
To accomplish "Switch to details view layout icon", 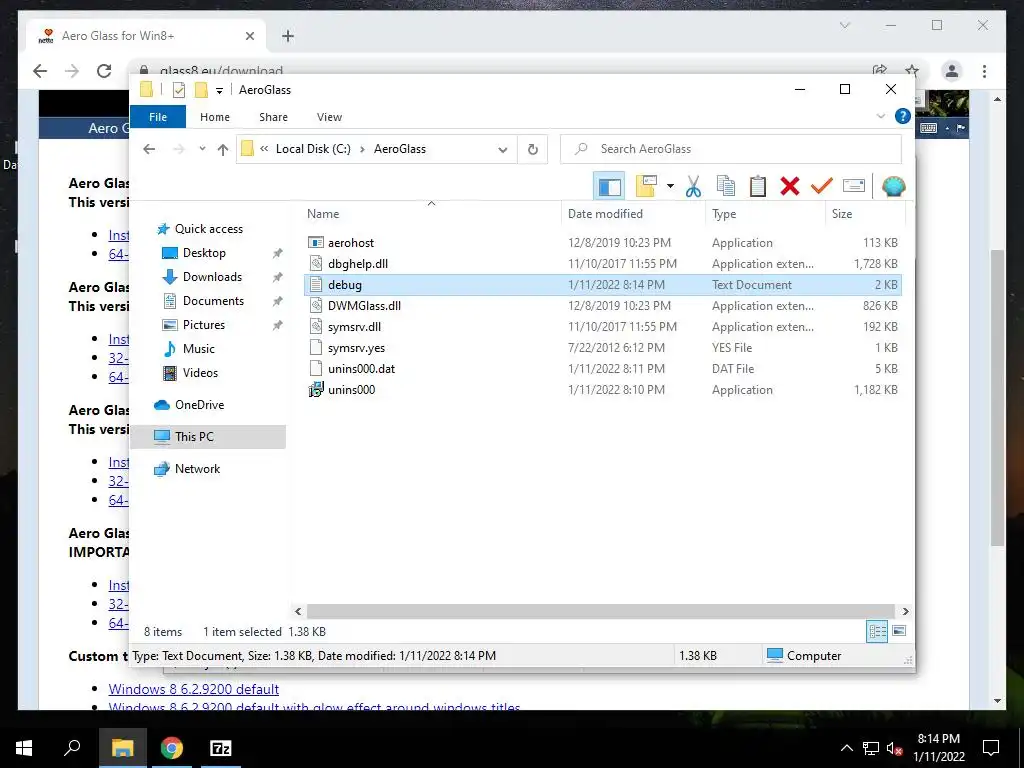I will click(877, 632).
